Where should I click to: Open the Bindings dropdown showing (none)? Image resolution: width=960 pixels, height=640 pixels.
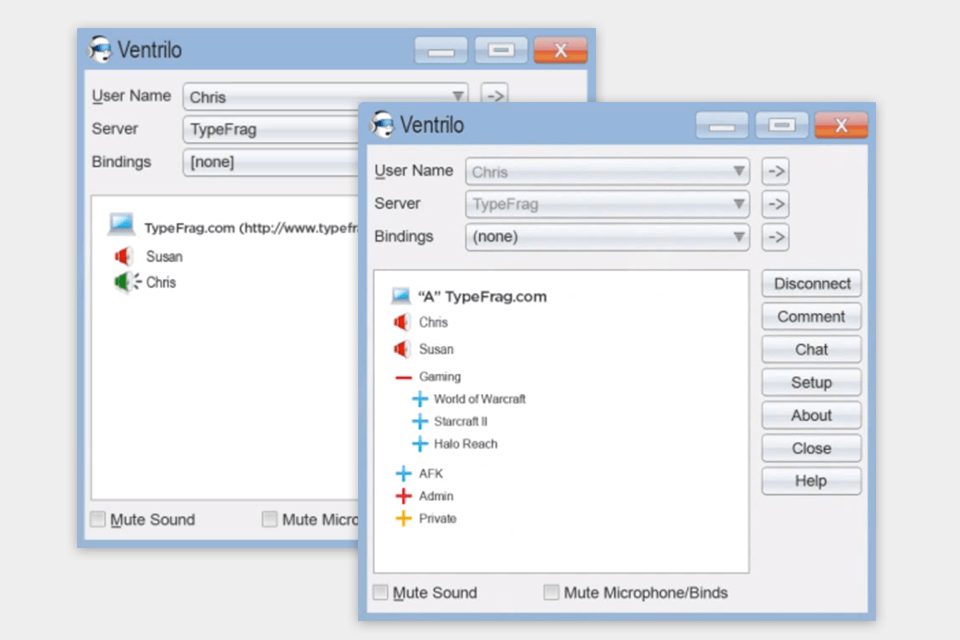tap(608, 237)
